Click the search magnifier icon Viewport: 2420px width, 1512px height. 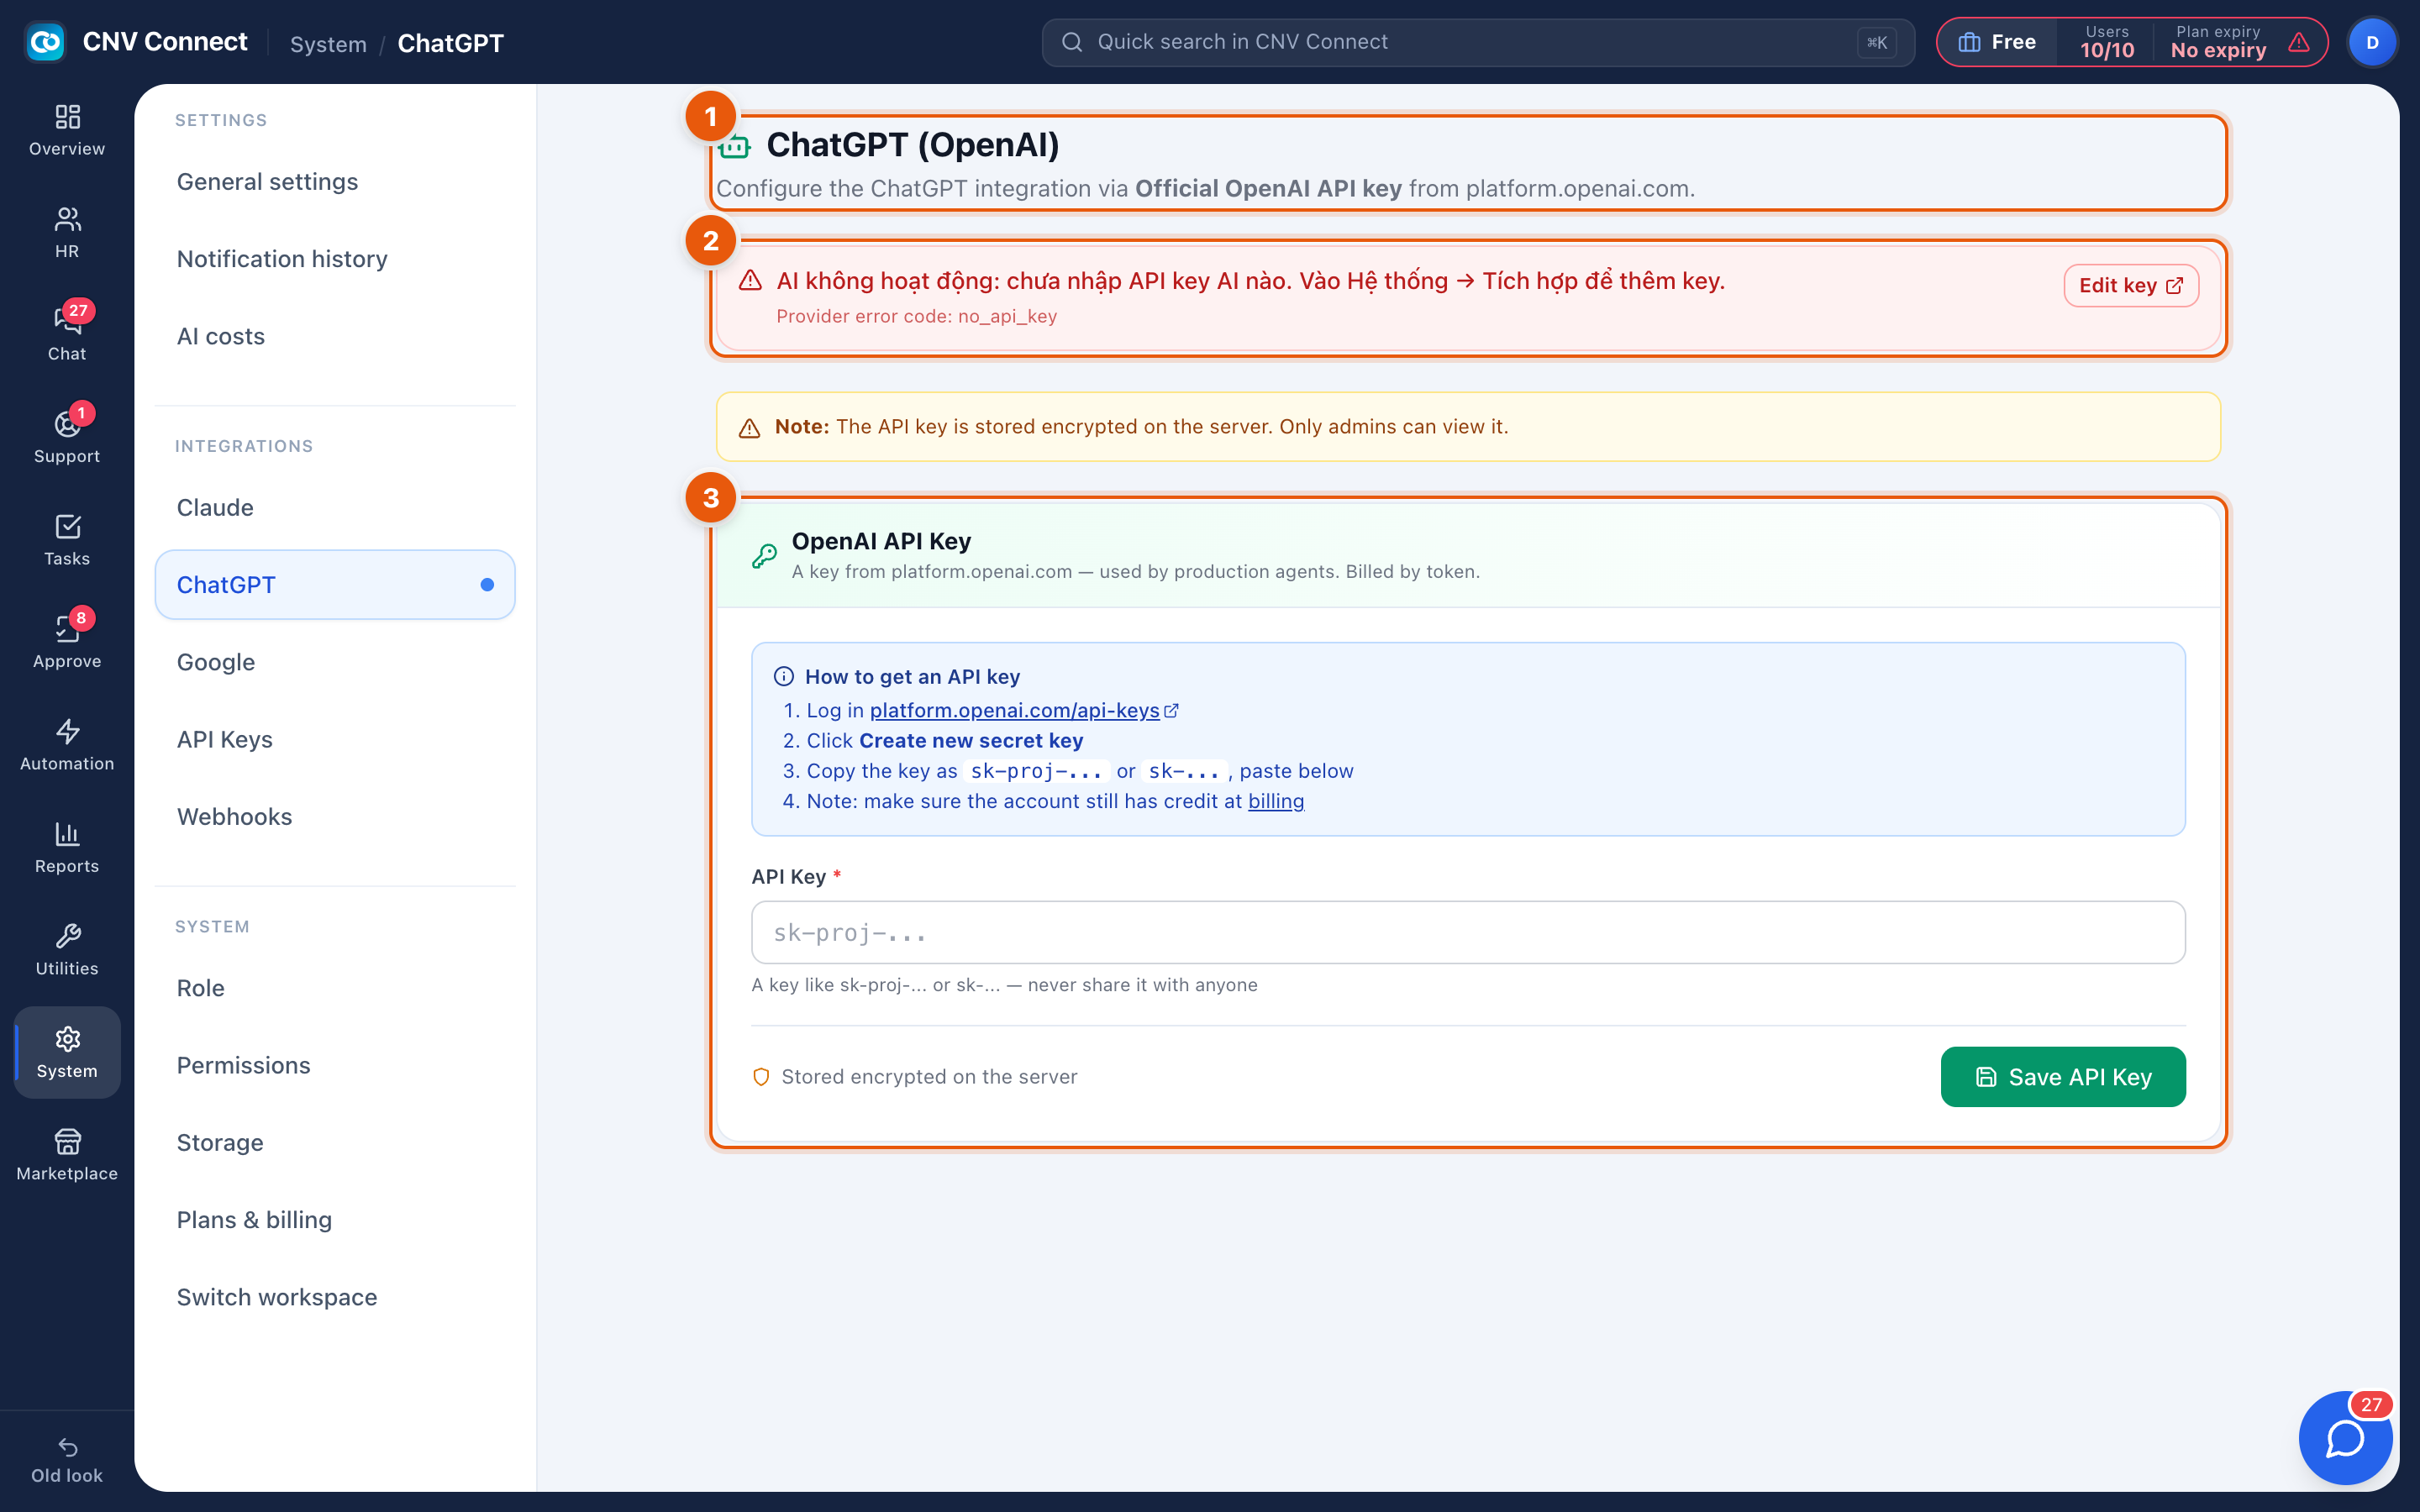coord(1072,42)
